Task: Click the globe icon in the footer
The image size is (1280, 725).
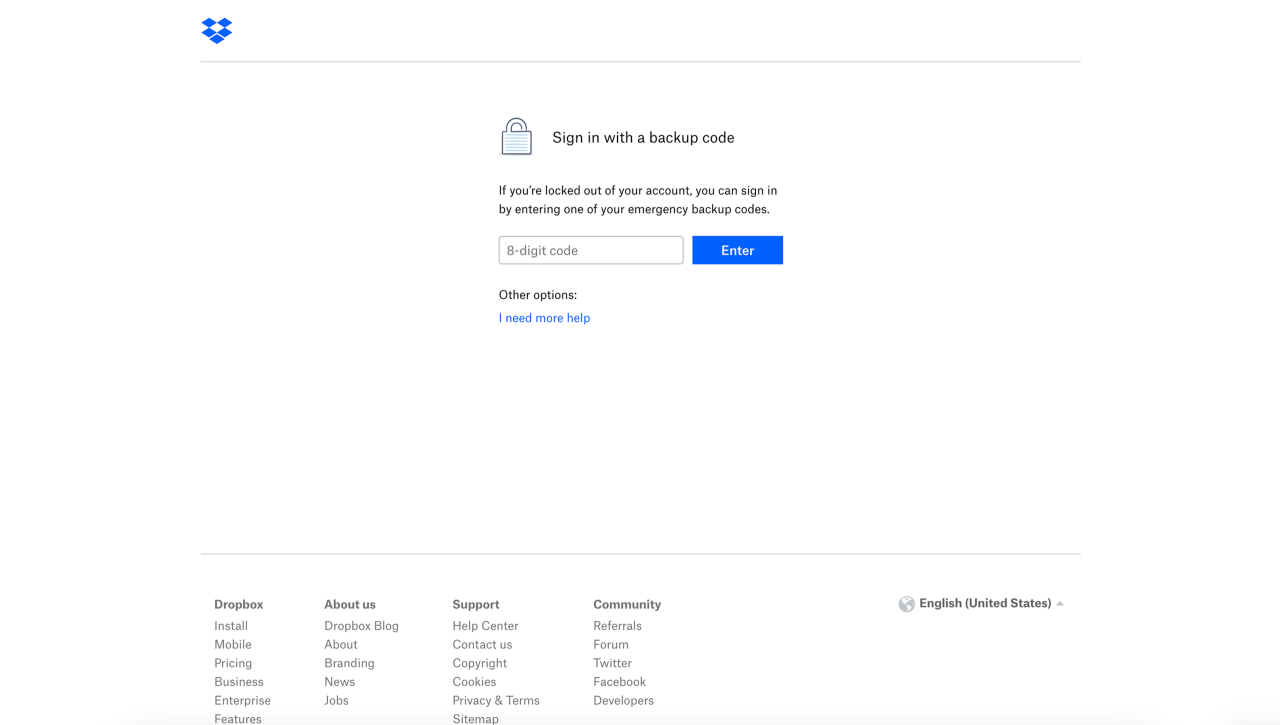Action: pos(907,603)
